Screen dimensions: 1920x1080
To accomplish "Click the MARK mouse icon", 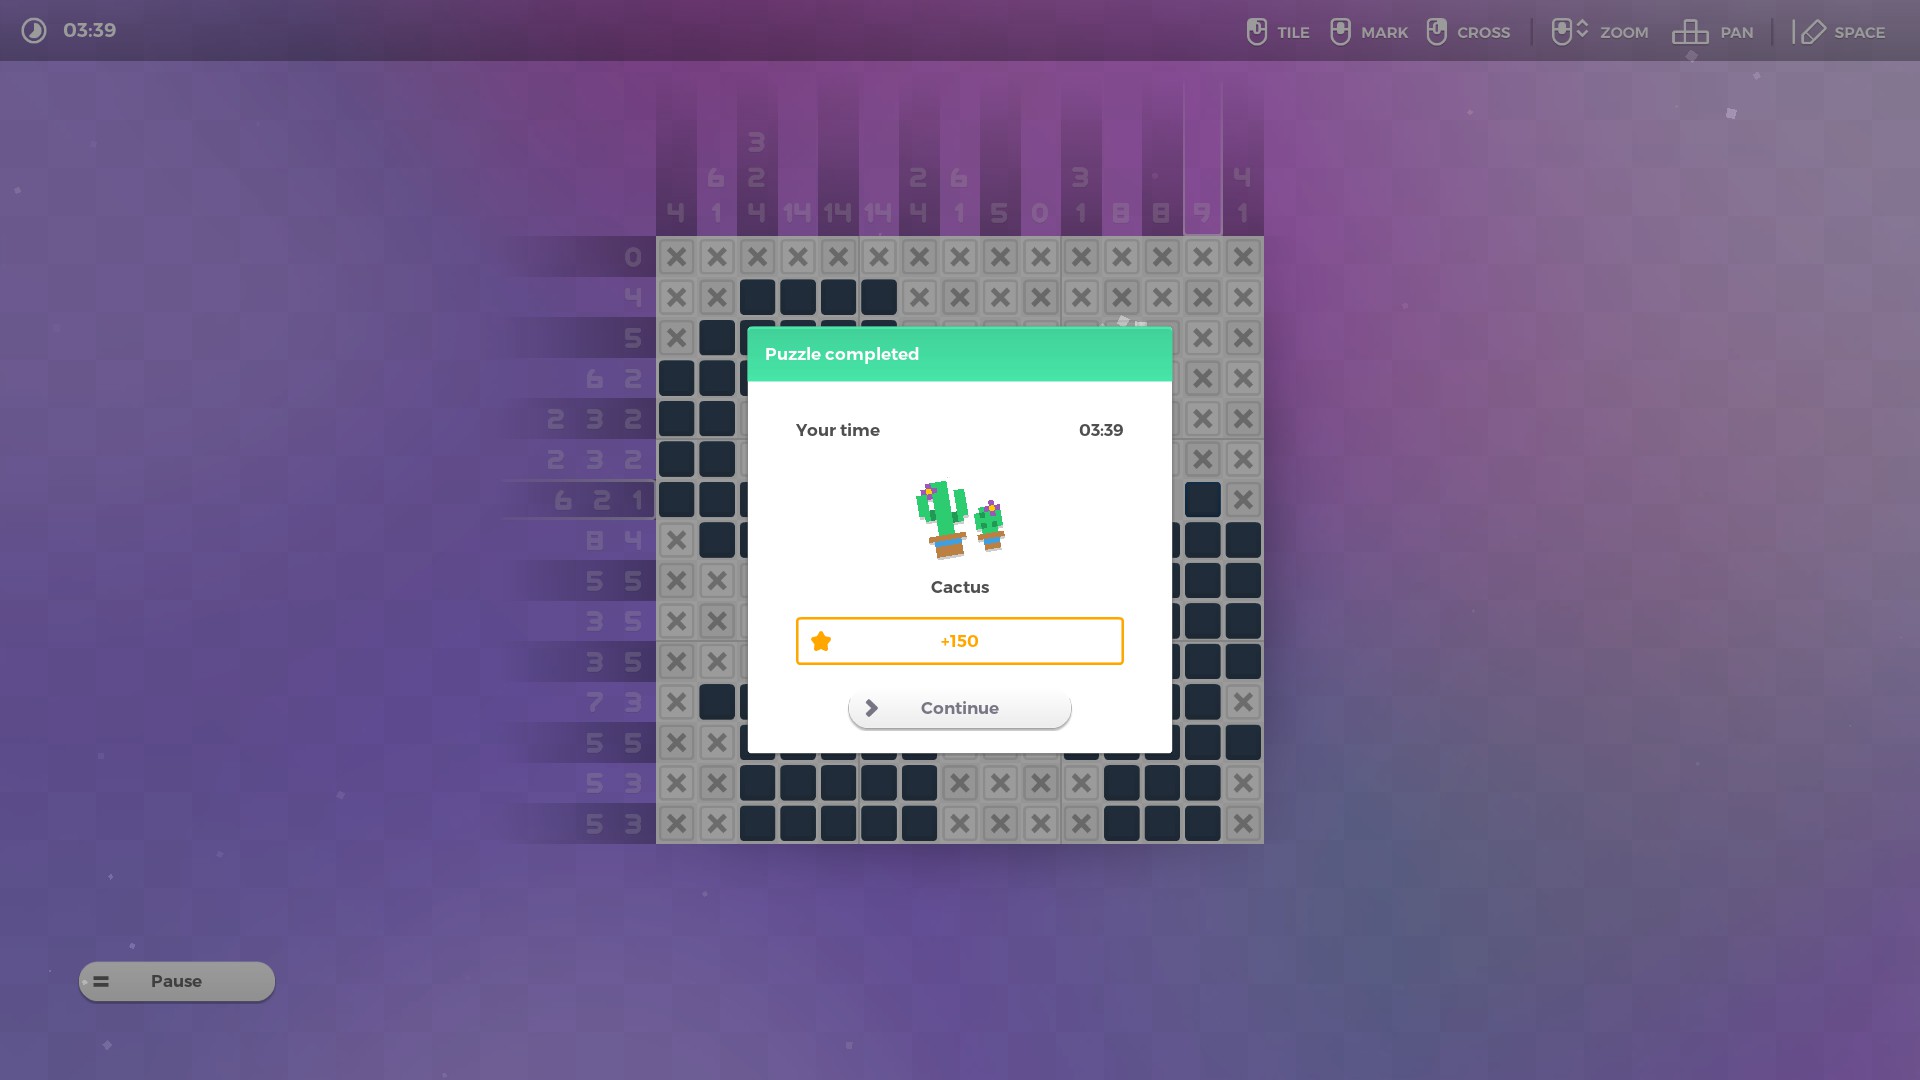I will (x=1340, y=32).
